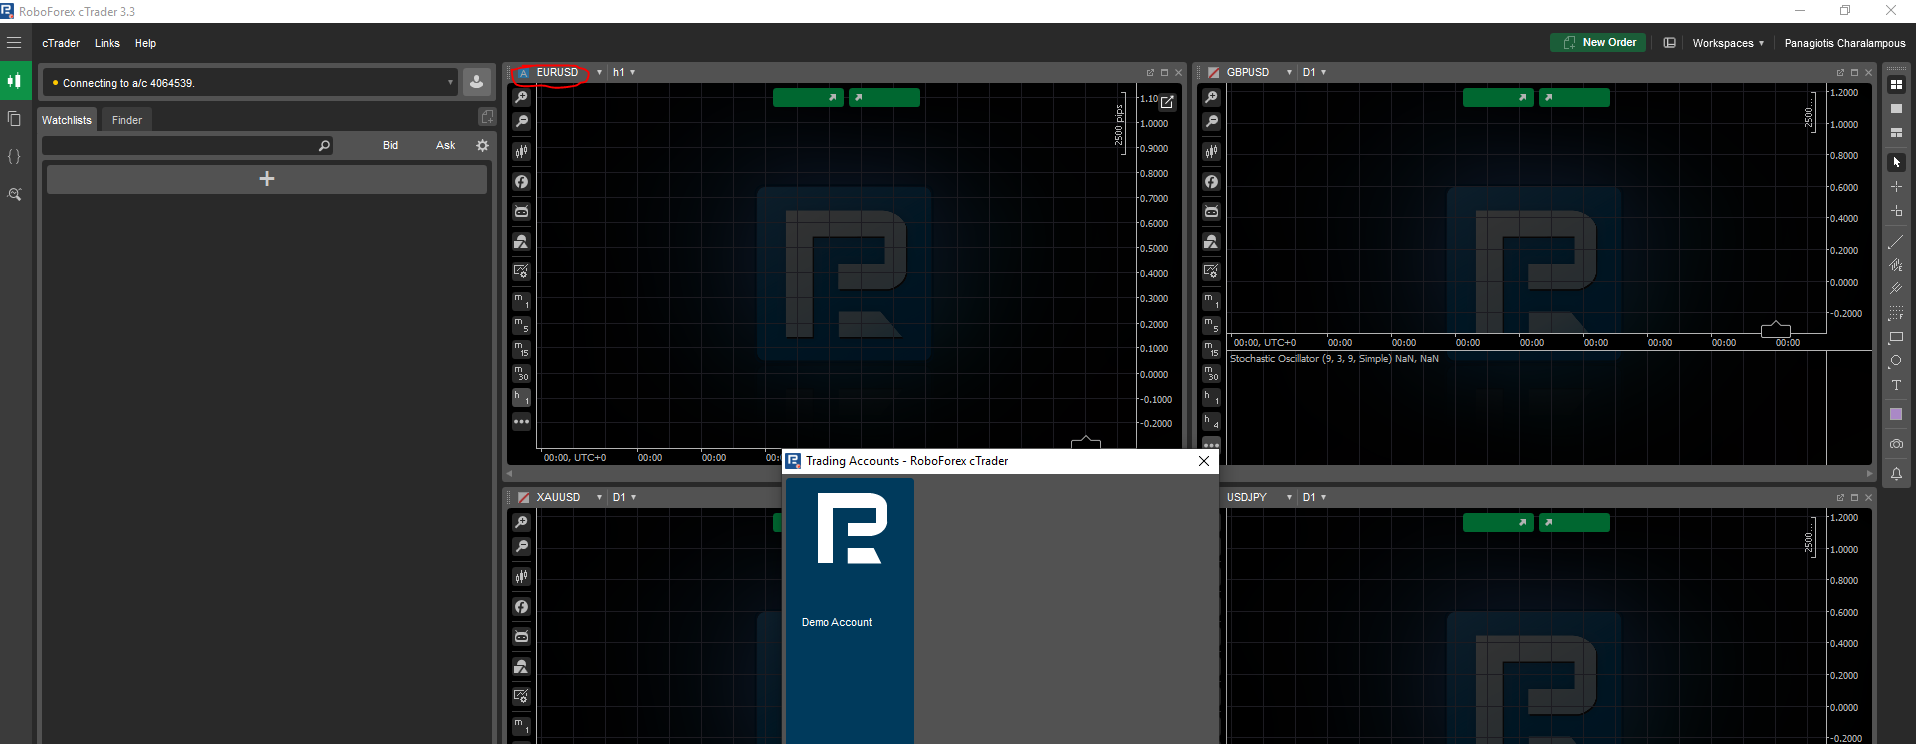Select single-chart layout mode
1916x744 pixels.
click(x=1896, y=109)
